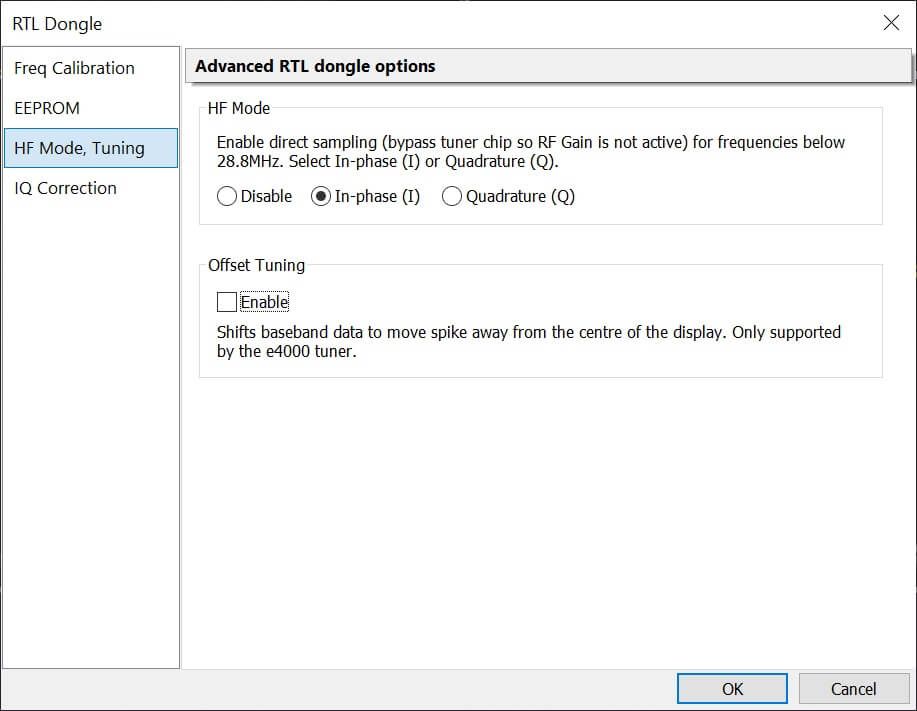Tick the Offset Tuning Enable checkbox

(227, 302)
